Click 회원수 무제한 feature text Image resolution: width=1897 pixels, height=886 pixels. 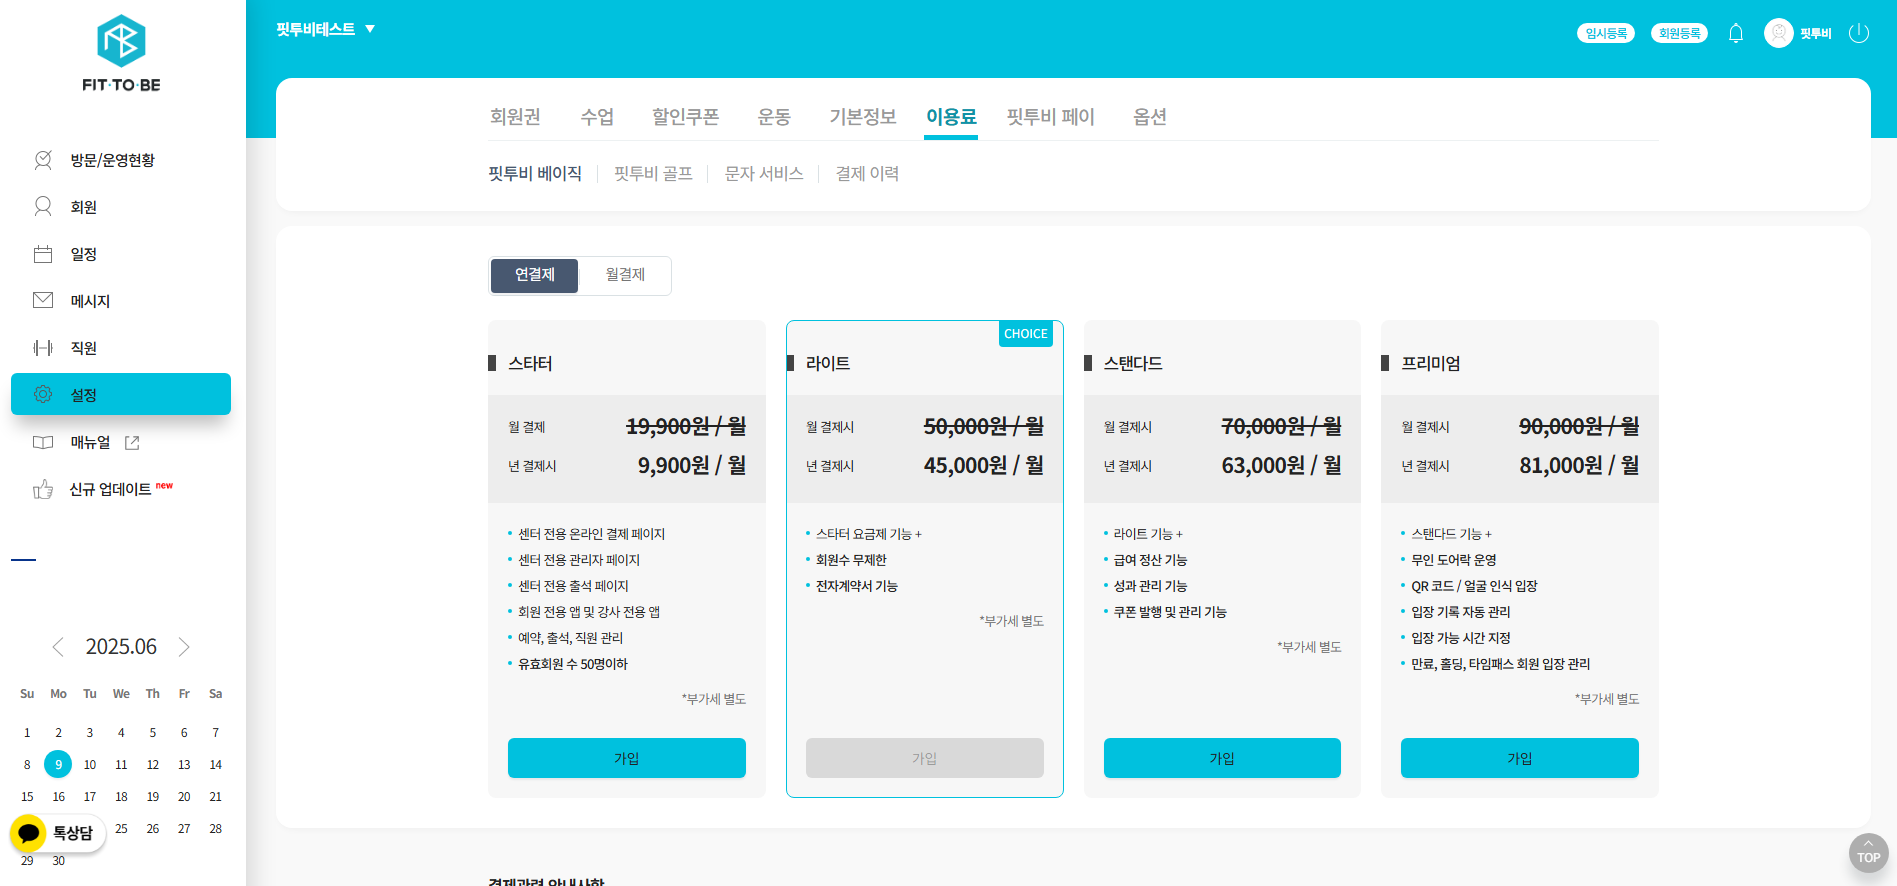[x=851, y=560]
